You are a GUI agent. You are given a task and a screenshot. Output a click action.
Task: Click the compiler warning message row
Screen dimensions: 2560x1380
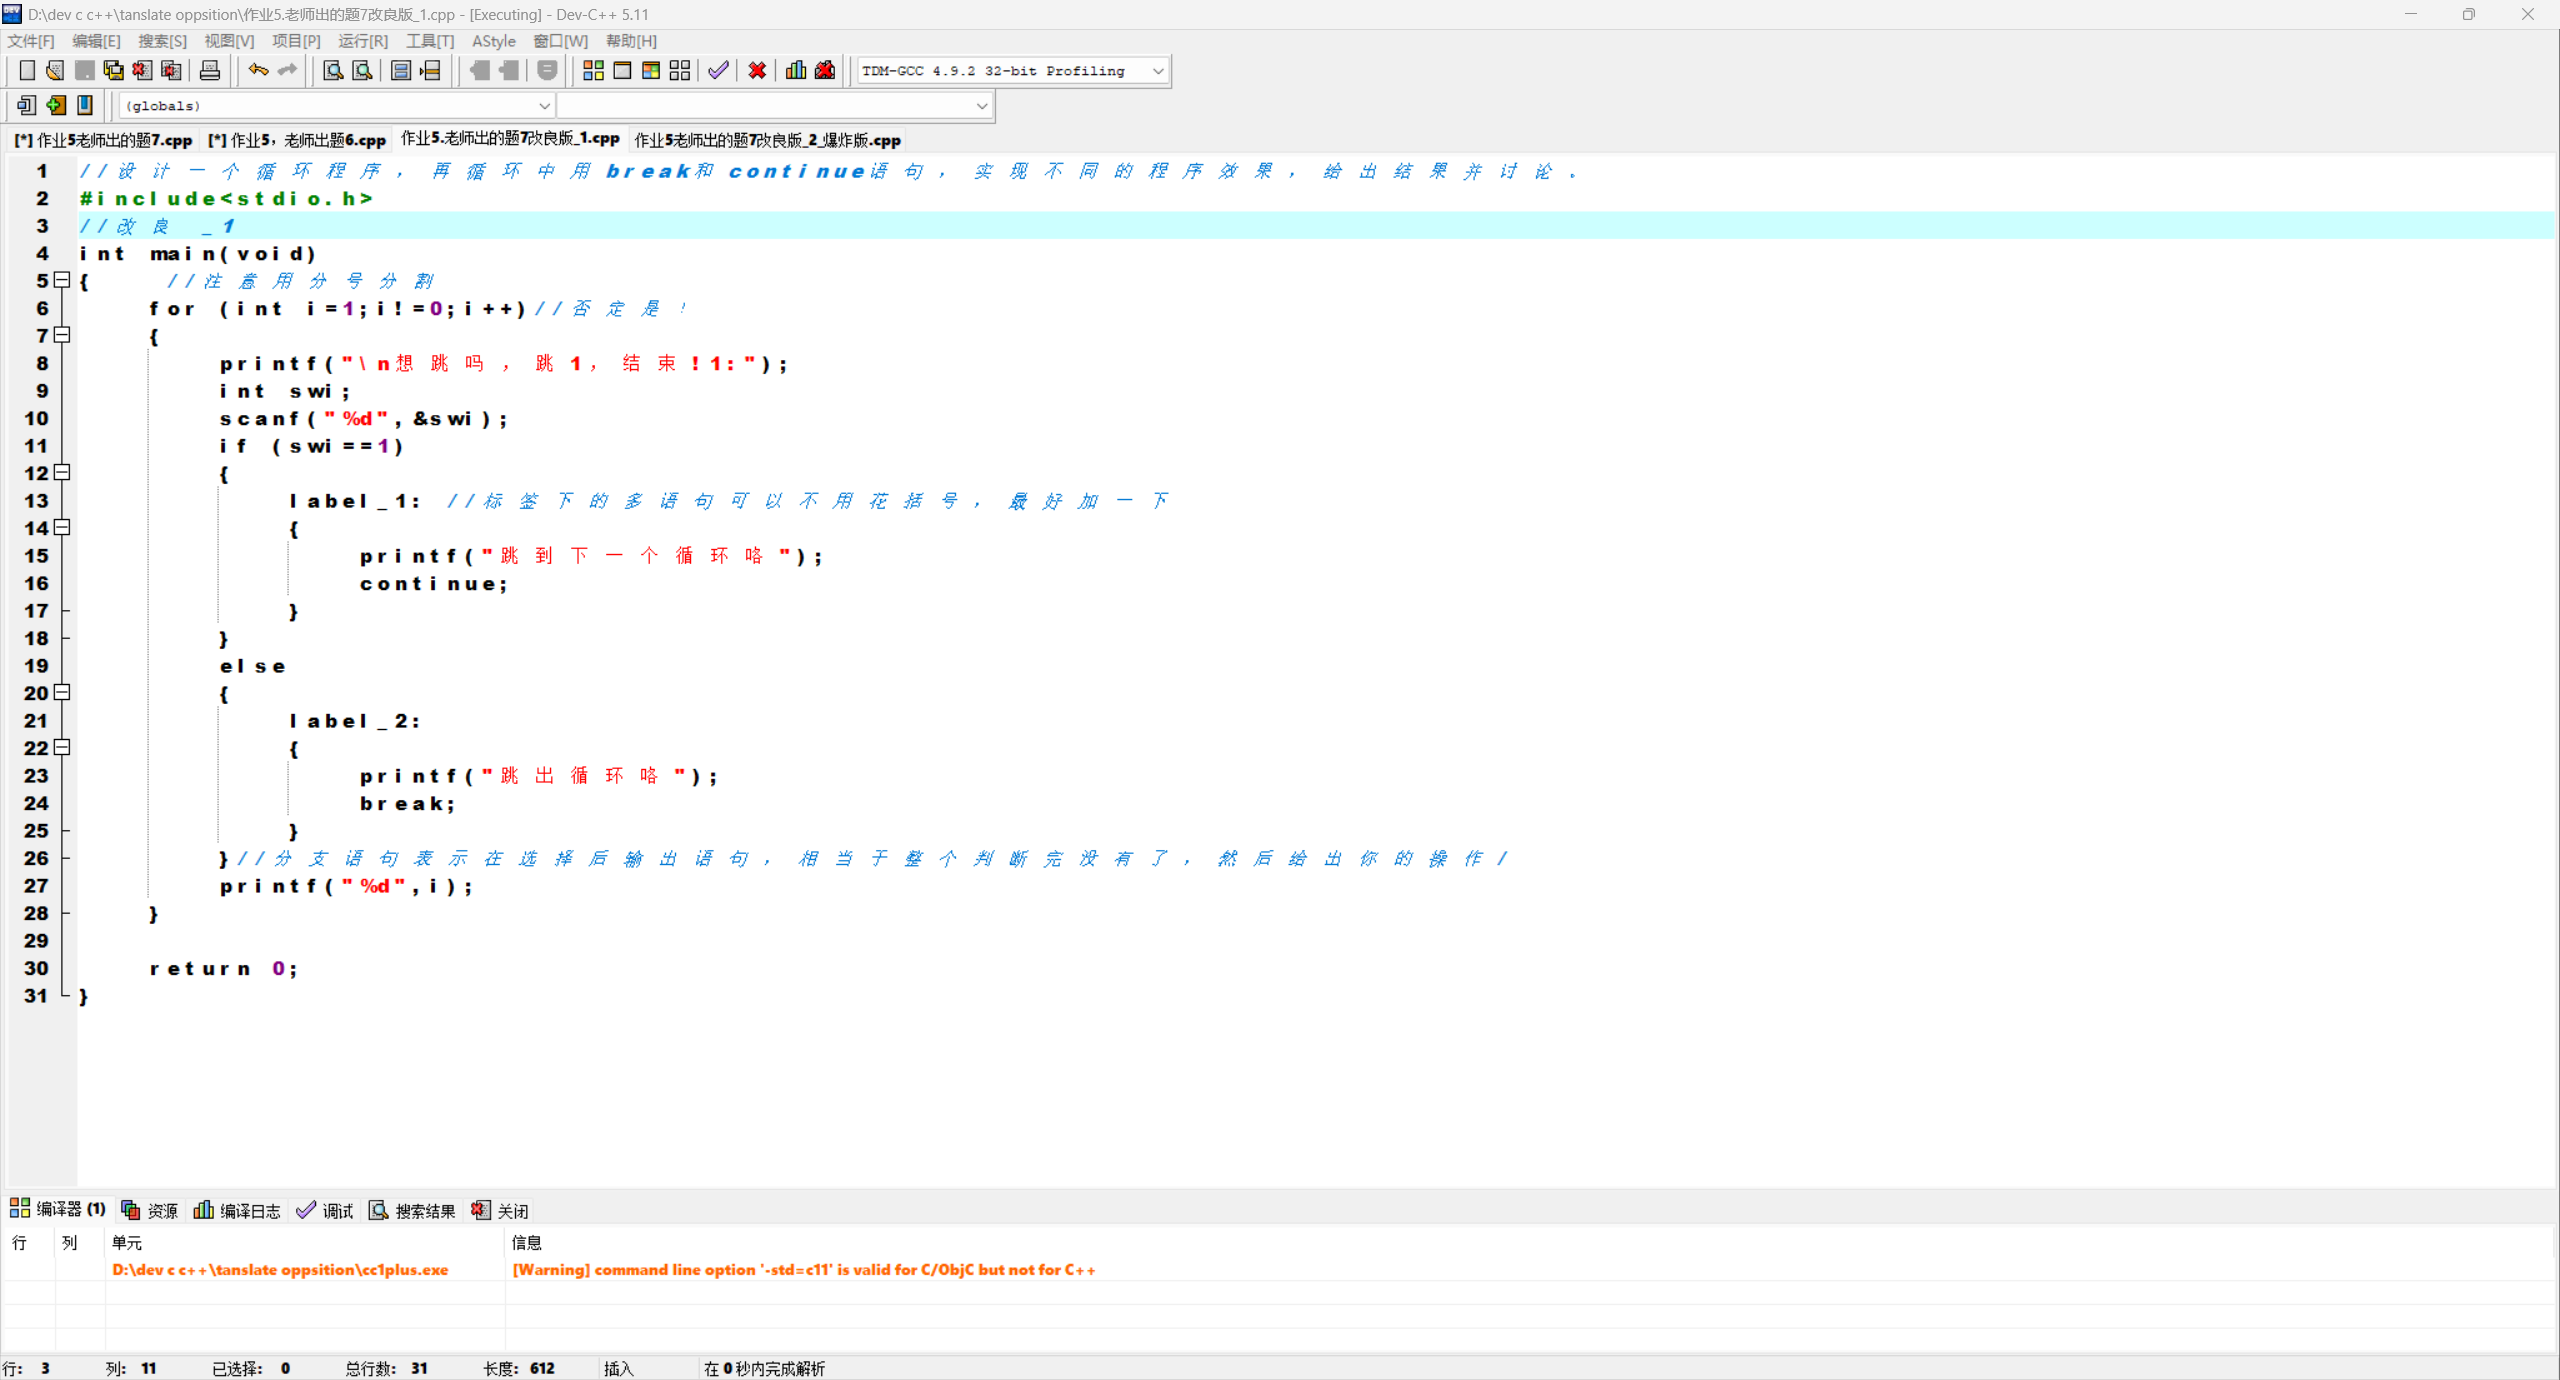coord(803,1269)
